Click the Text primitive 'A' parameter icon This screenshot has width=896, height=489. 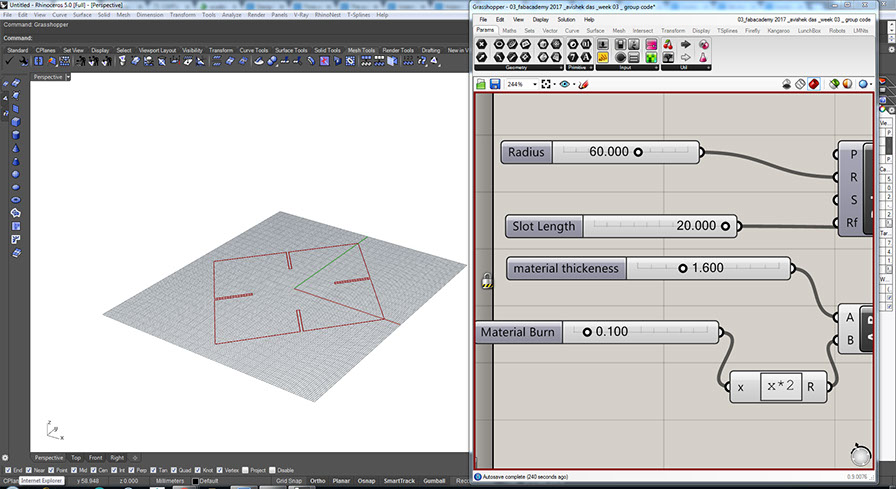coord(586,57)
